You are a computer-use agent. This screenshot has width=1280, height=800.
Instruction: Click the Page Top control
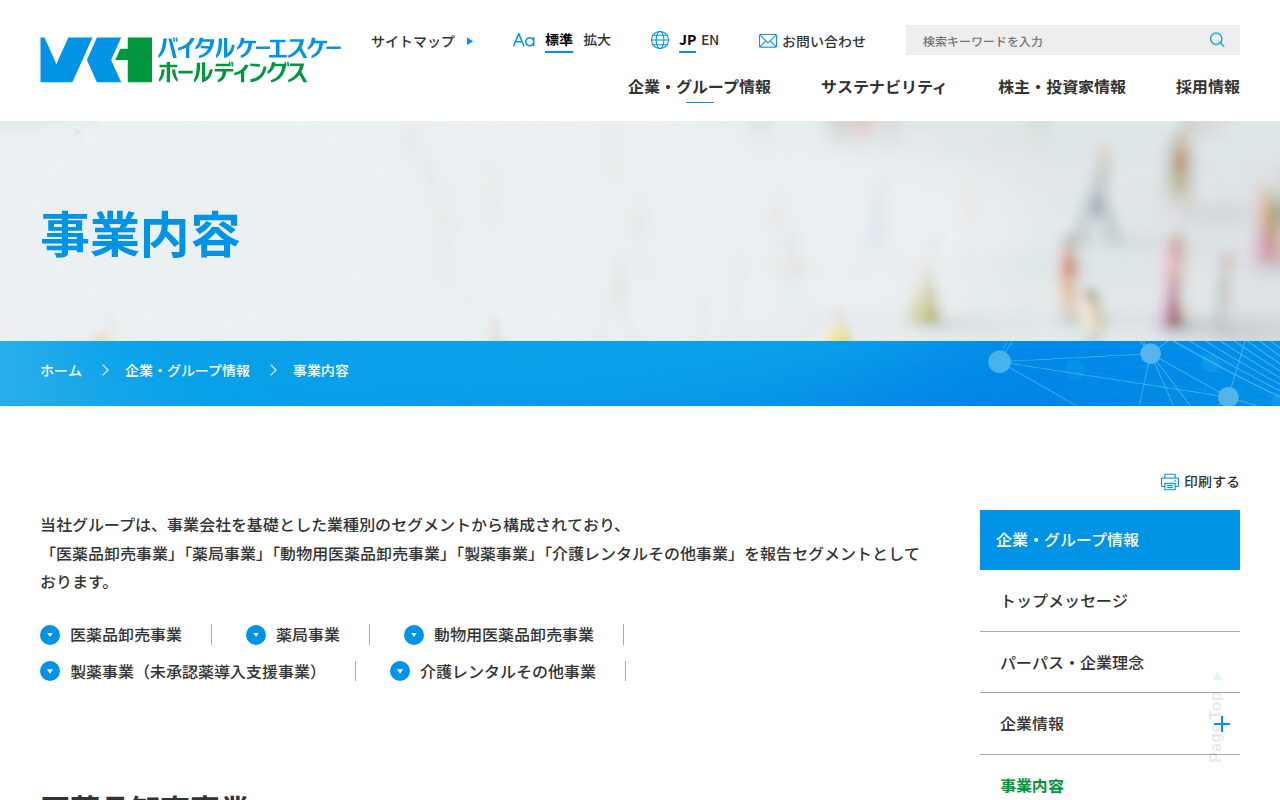[1217, 717]
